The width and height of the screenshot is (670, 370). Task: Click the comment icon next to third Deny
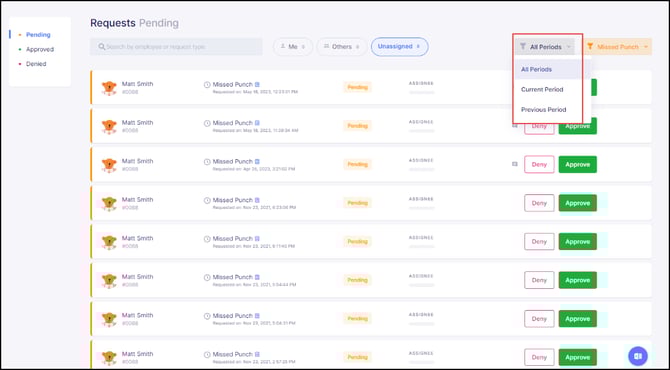tap(515, 164)
